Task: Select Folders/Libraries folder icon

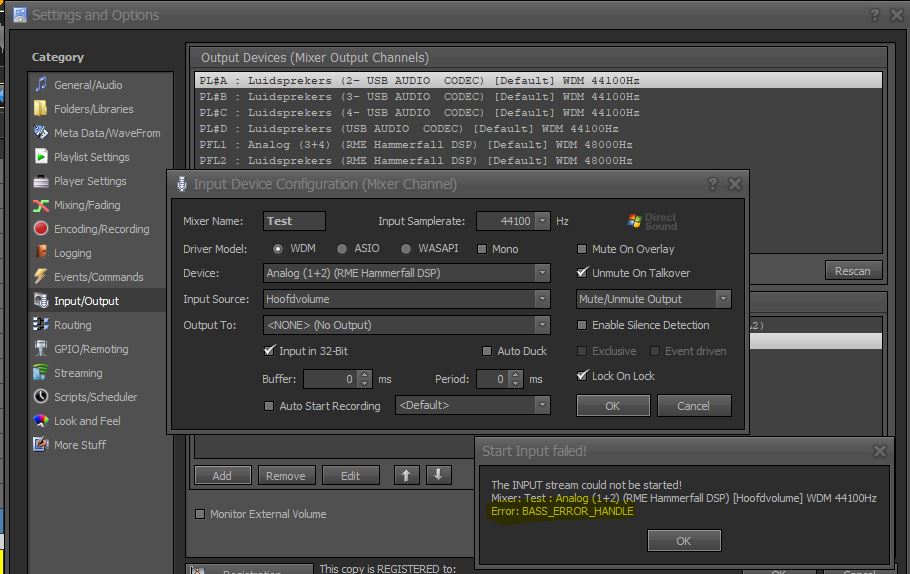Action: 41,109
